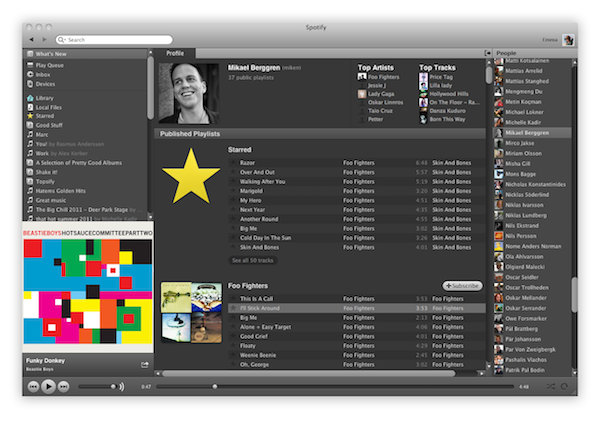This screenshot has width=600, height=424.
Task: Open the Play Queue
Action: (50, 65)
